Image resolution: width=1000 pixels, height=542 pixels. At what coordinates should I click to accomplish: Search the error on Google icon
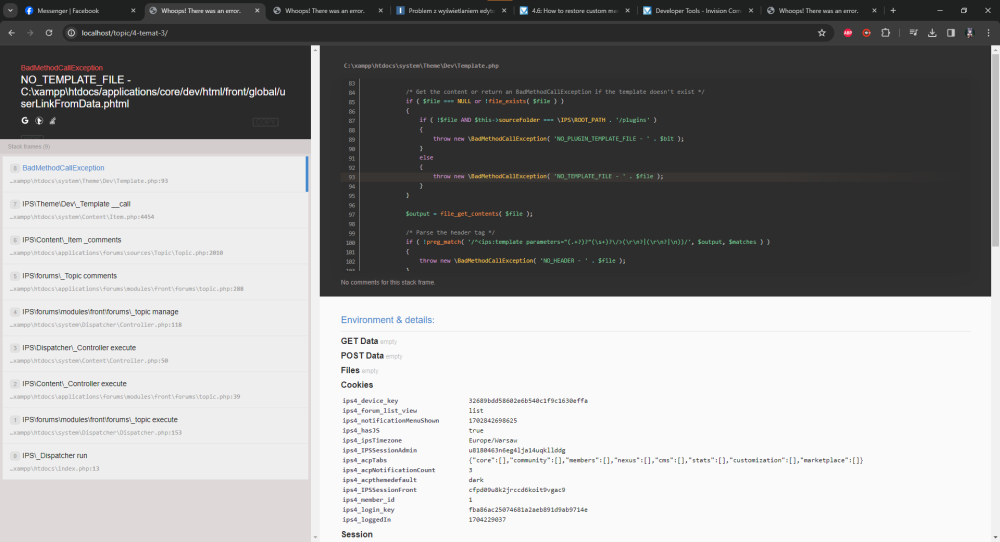[25, 120]
